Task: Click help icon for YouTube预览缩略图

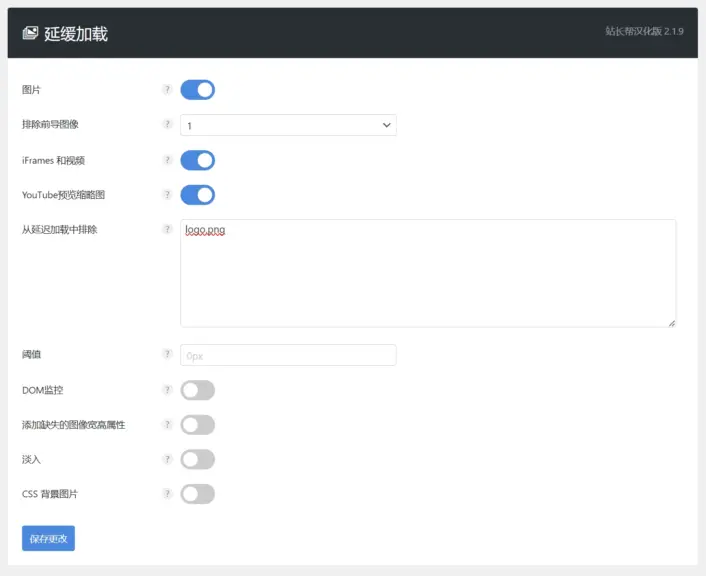Action: [x=167, y=195]
